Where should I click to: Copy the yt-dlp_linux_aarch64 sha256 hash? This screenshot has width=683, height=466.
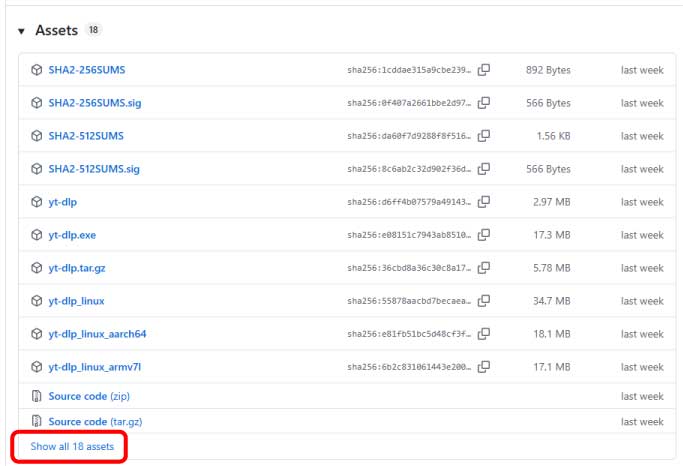click(x=484, y=334)
